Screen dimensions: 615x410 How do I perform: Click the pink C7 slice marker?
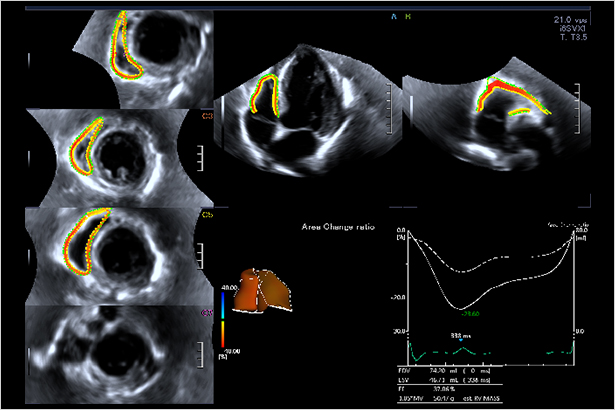click(207, 313)
